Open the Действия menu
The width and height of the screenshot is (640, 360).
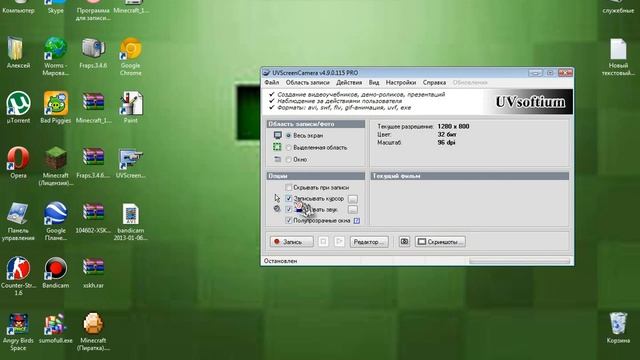[349, 82]
